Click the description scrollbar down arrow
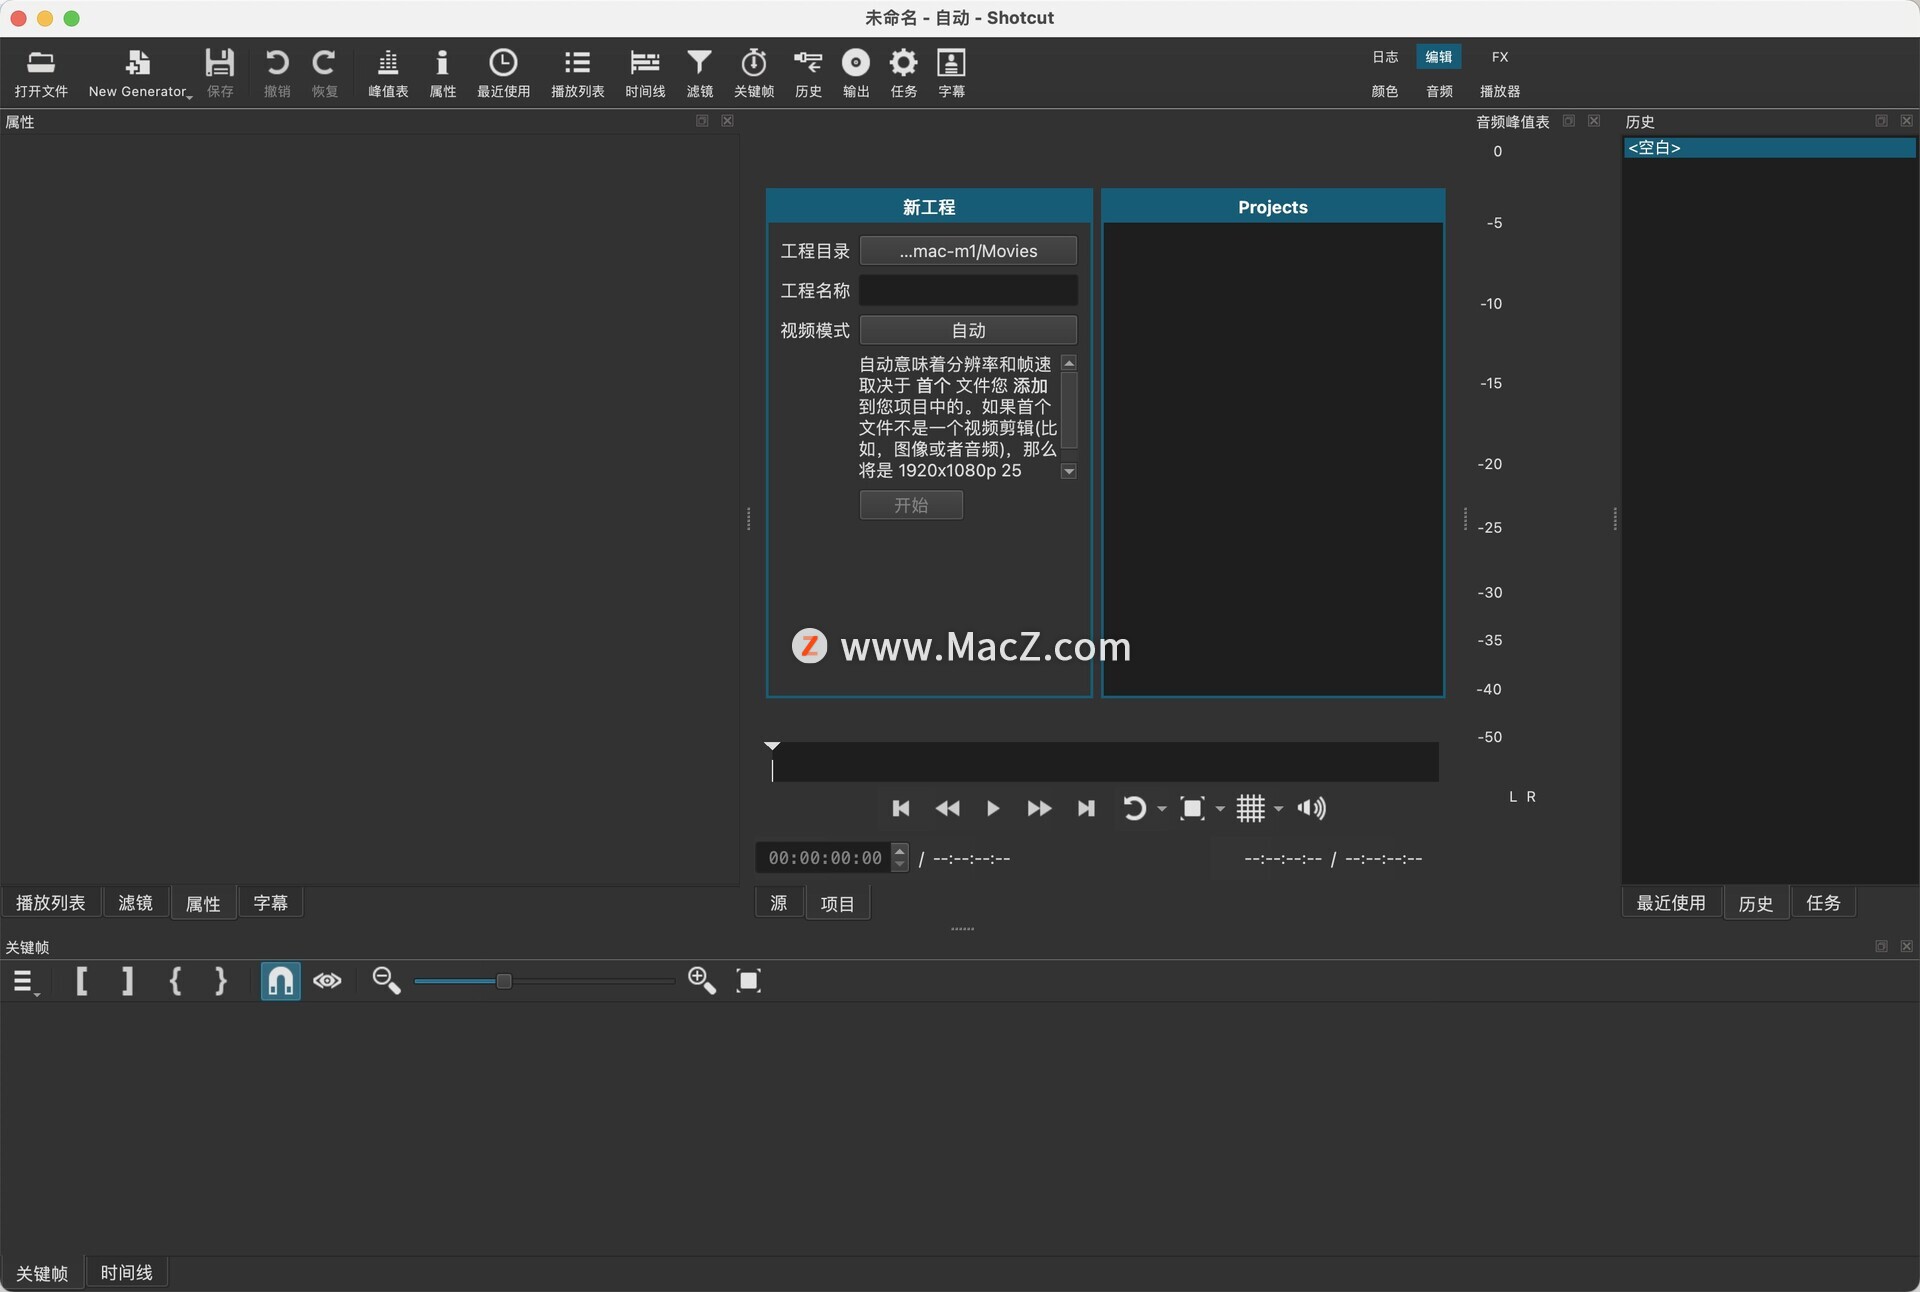This screenshot has height=1292, width=1920. [x=1069, y=471]
